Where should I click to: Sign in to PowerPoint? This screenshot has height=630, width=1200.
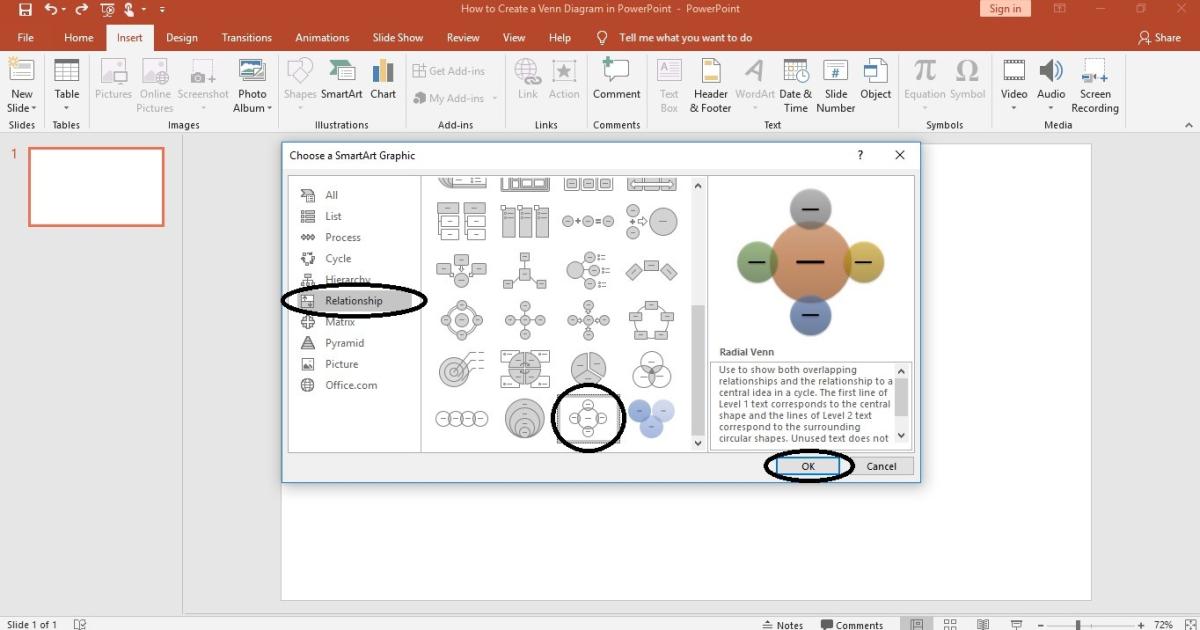click(x=1005, y=8)
